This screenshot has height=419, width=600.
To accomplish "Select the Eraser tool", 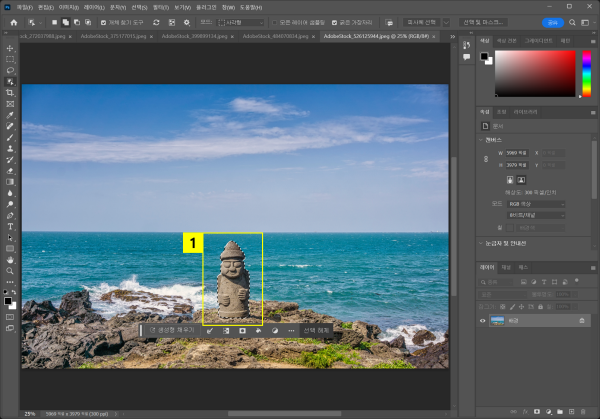I will coord(10,170).
